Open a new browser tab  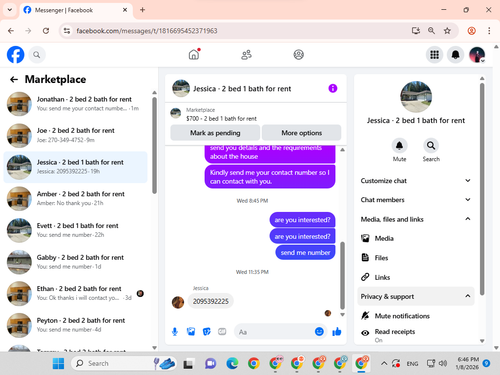click(x=142, y=10)
